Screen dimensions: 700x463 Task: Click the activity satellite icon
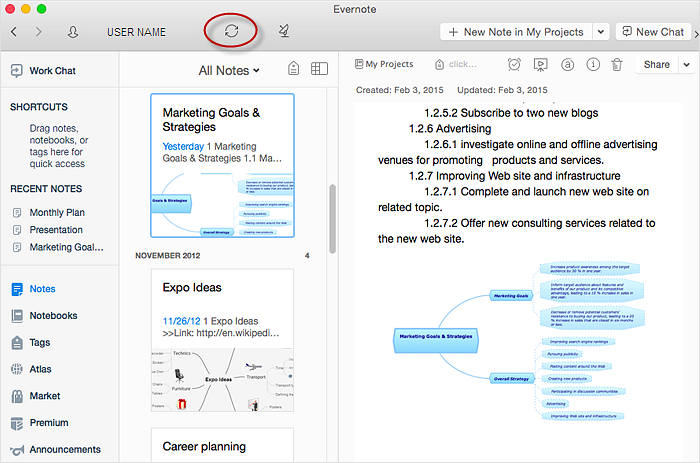[284, 31]
